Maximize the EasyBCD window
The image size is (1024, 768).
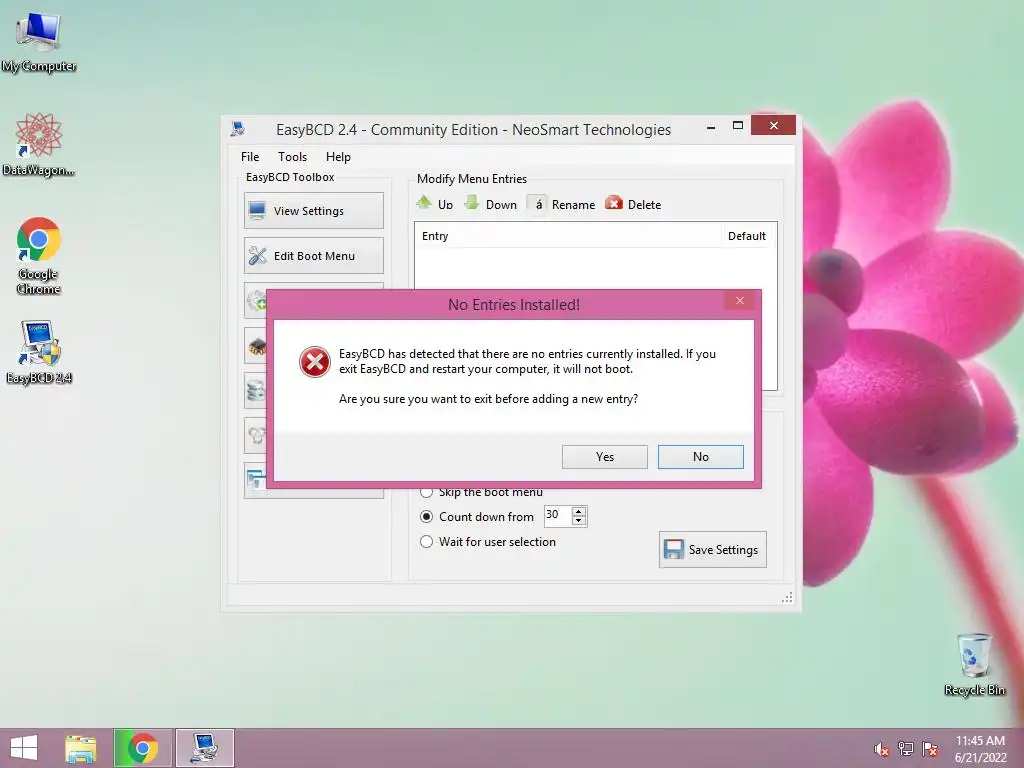(737, 126)
